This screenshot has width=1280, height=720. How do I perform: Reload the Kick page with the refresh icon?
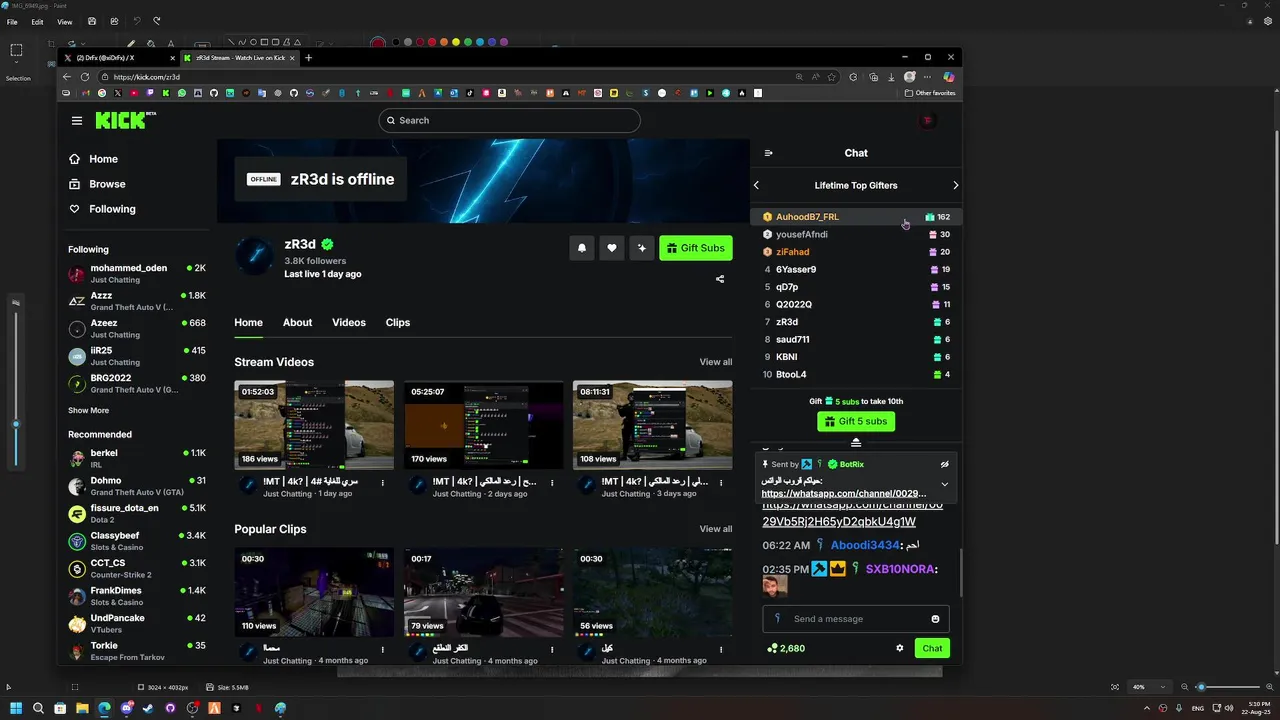coord(84,77)
